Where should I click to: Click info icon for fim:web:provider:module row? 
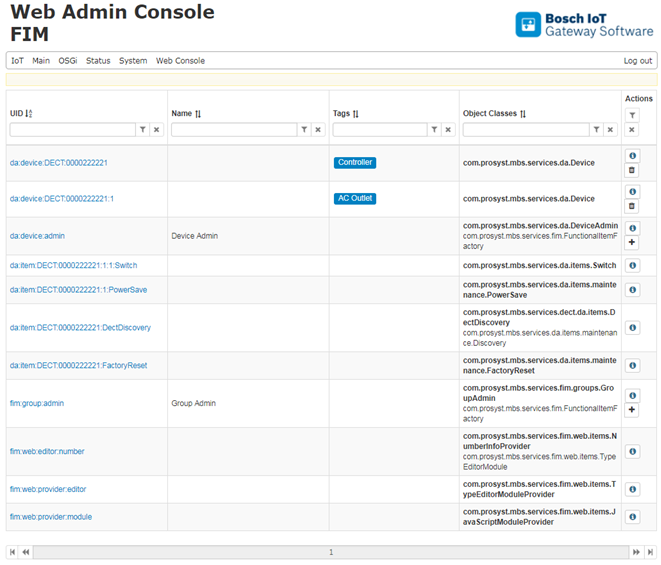point(632,517)
